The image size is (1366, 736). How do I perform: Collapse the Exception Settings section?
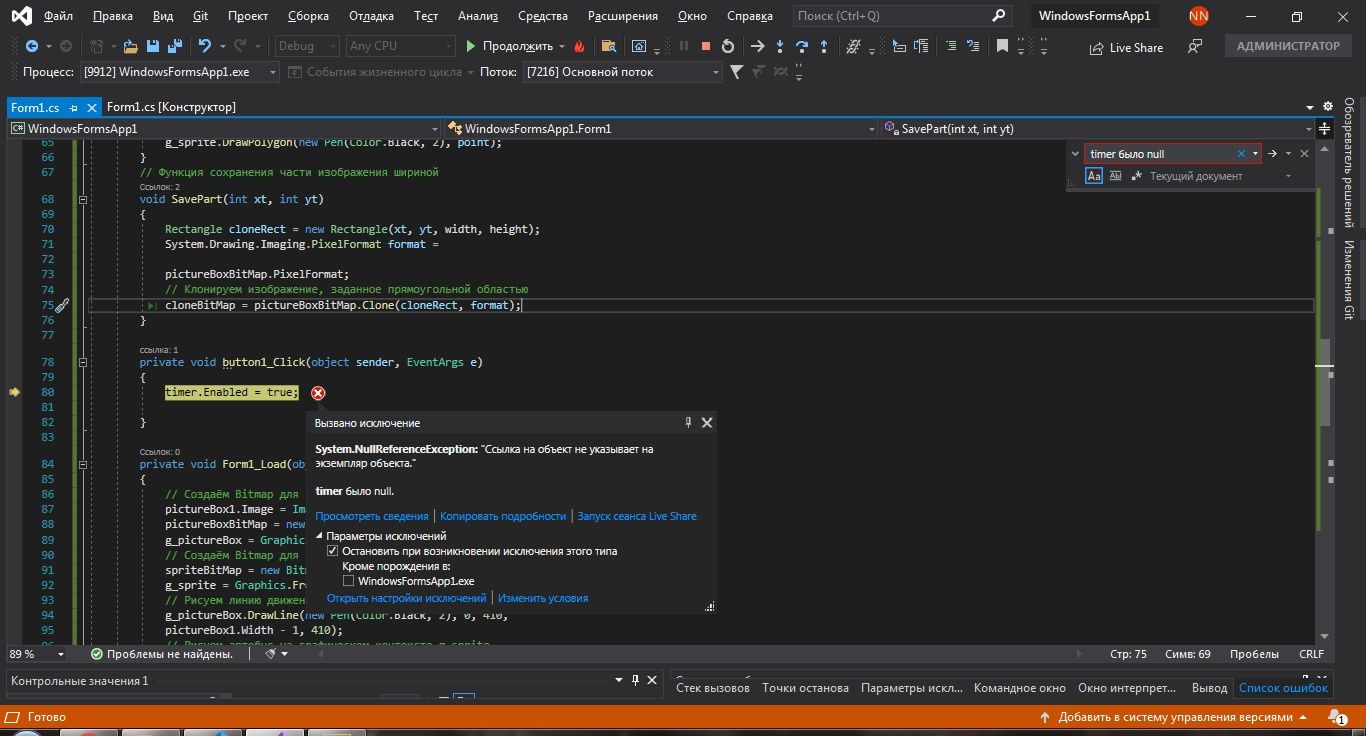(x=320, y=536)
